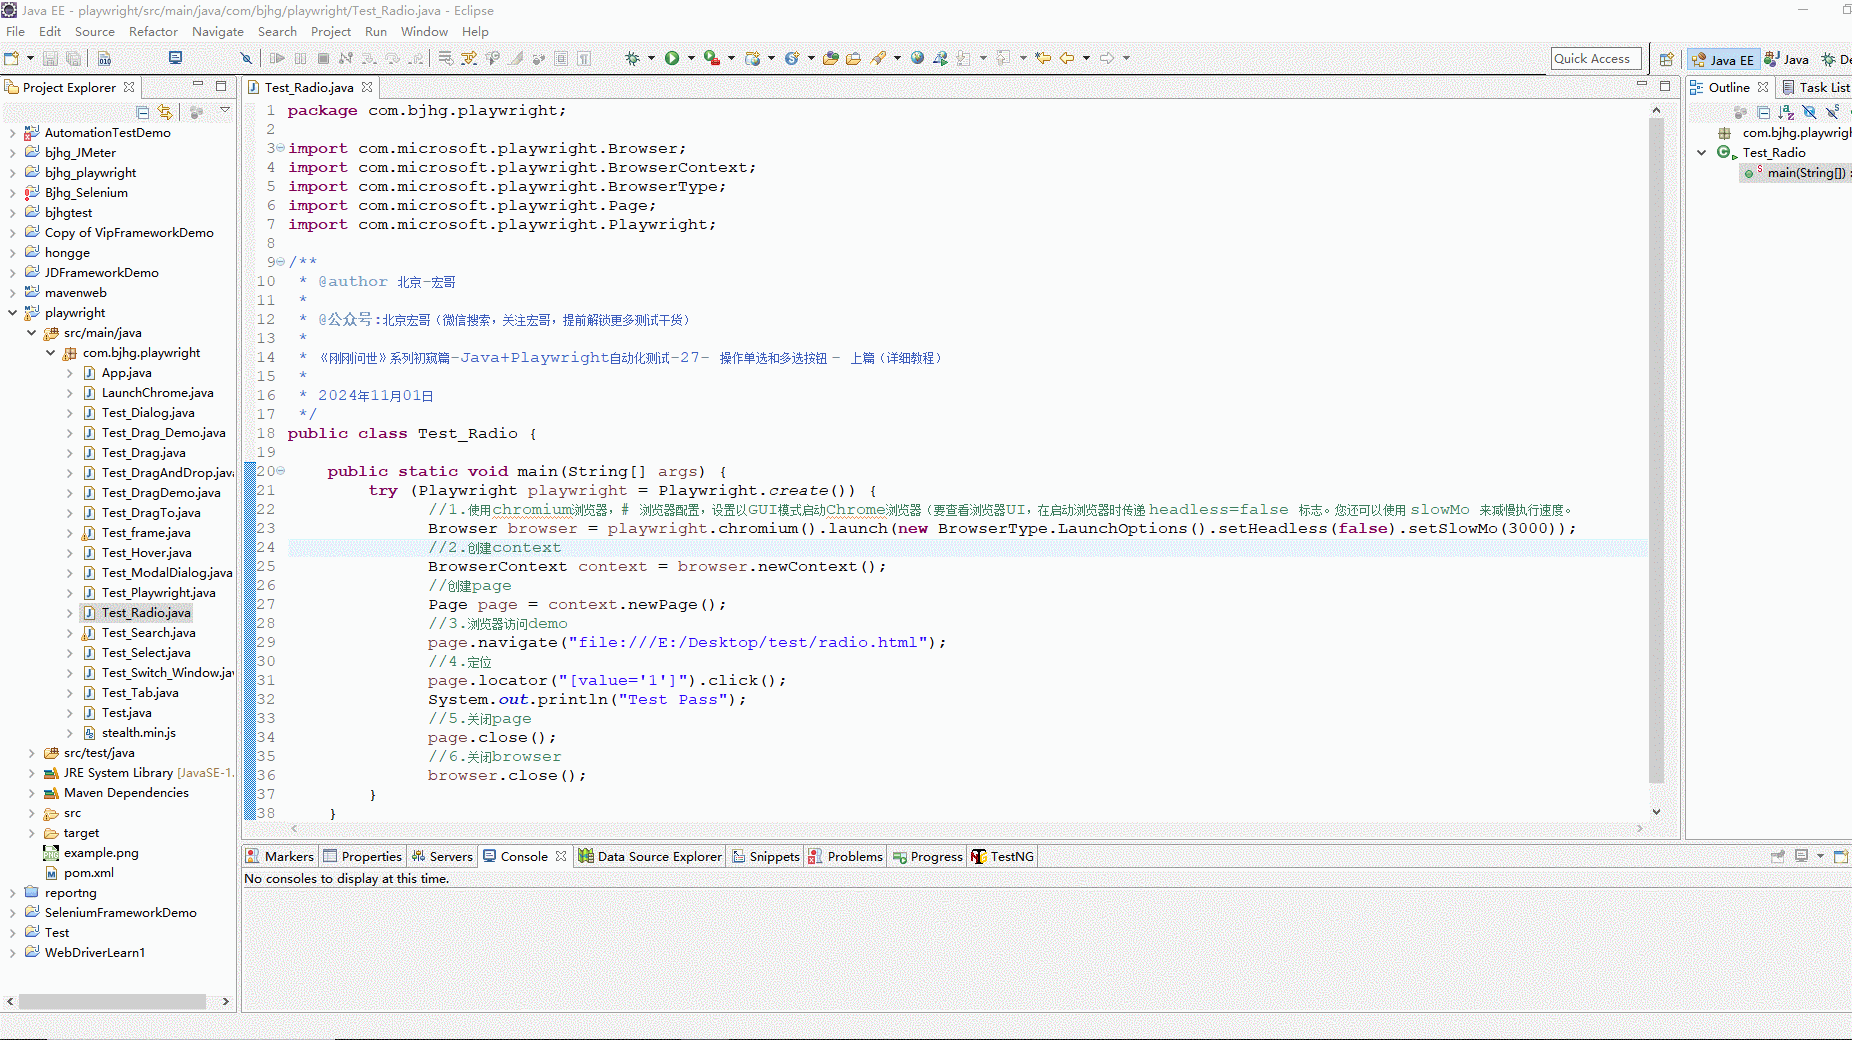This screenshot has height=1040, width=1852.
Task: Open the Task List view tab
Action: click(1816, 87)
